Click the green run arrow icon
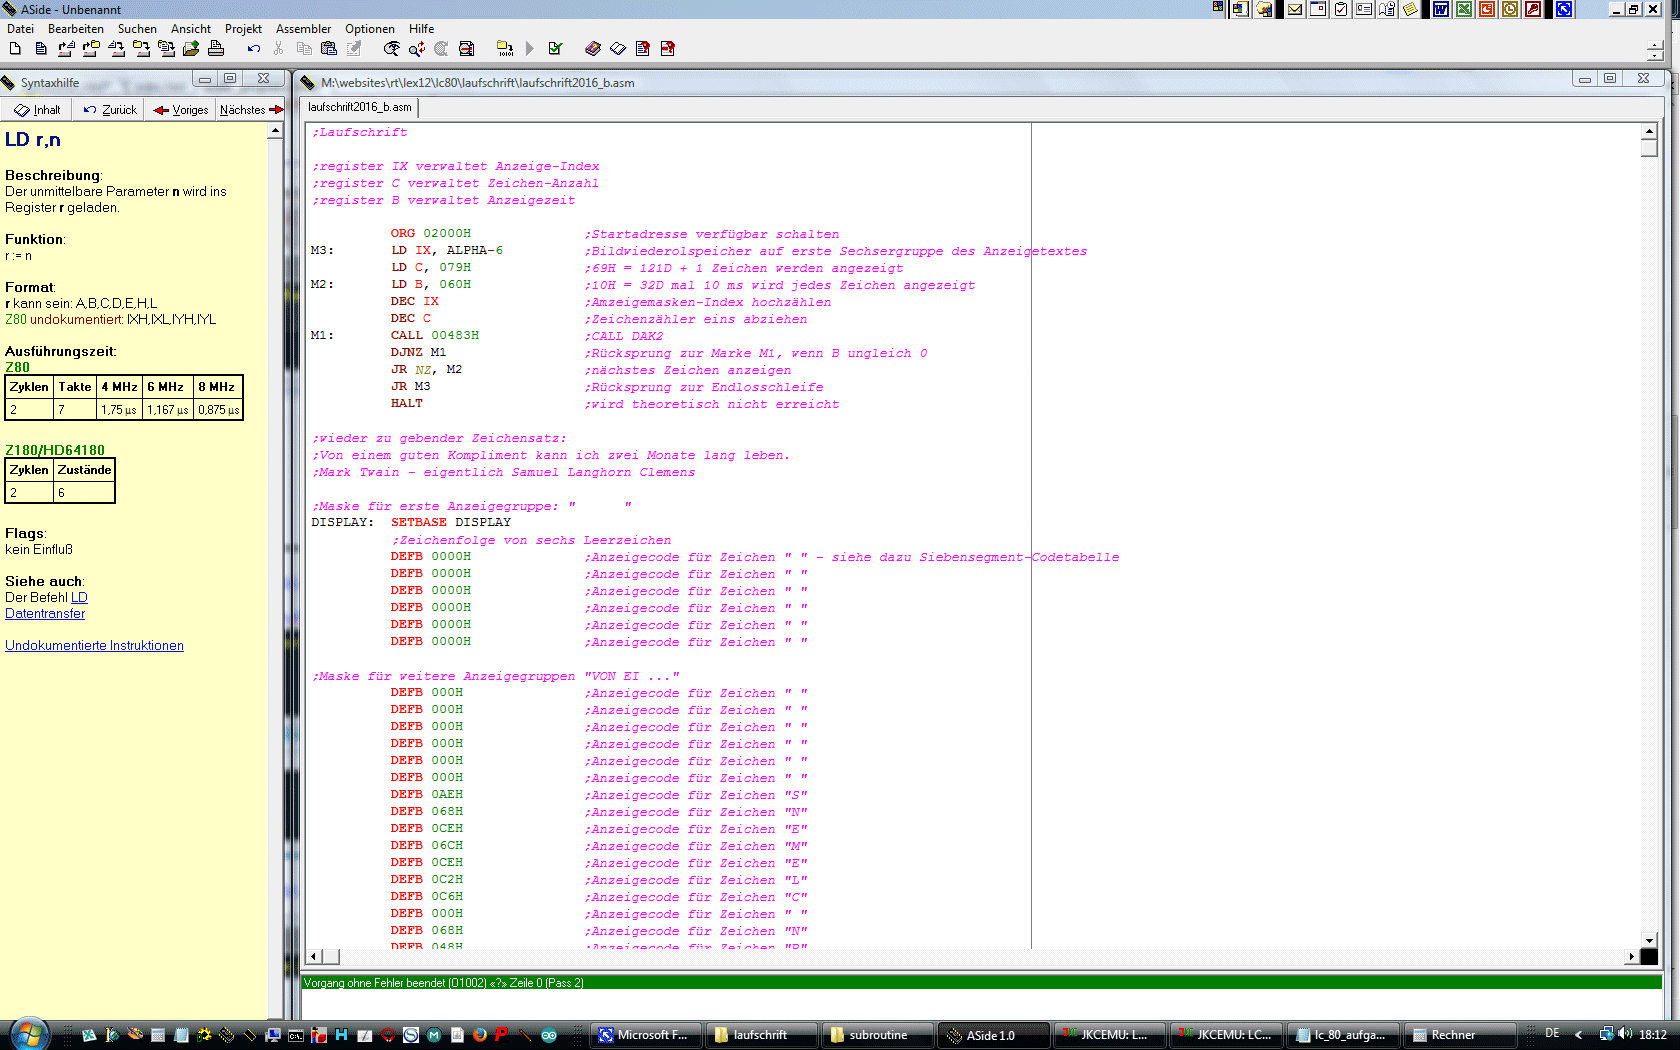Image resolution: width=1680 pixels, height=1050 pixels. (x=530, y=48)
